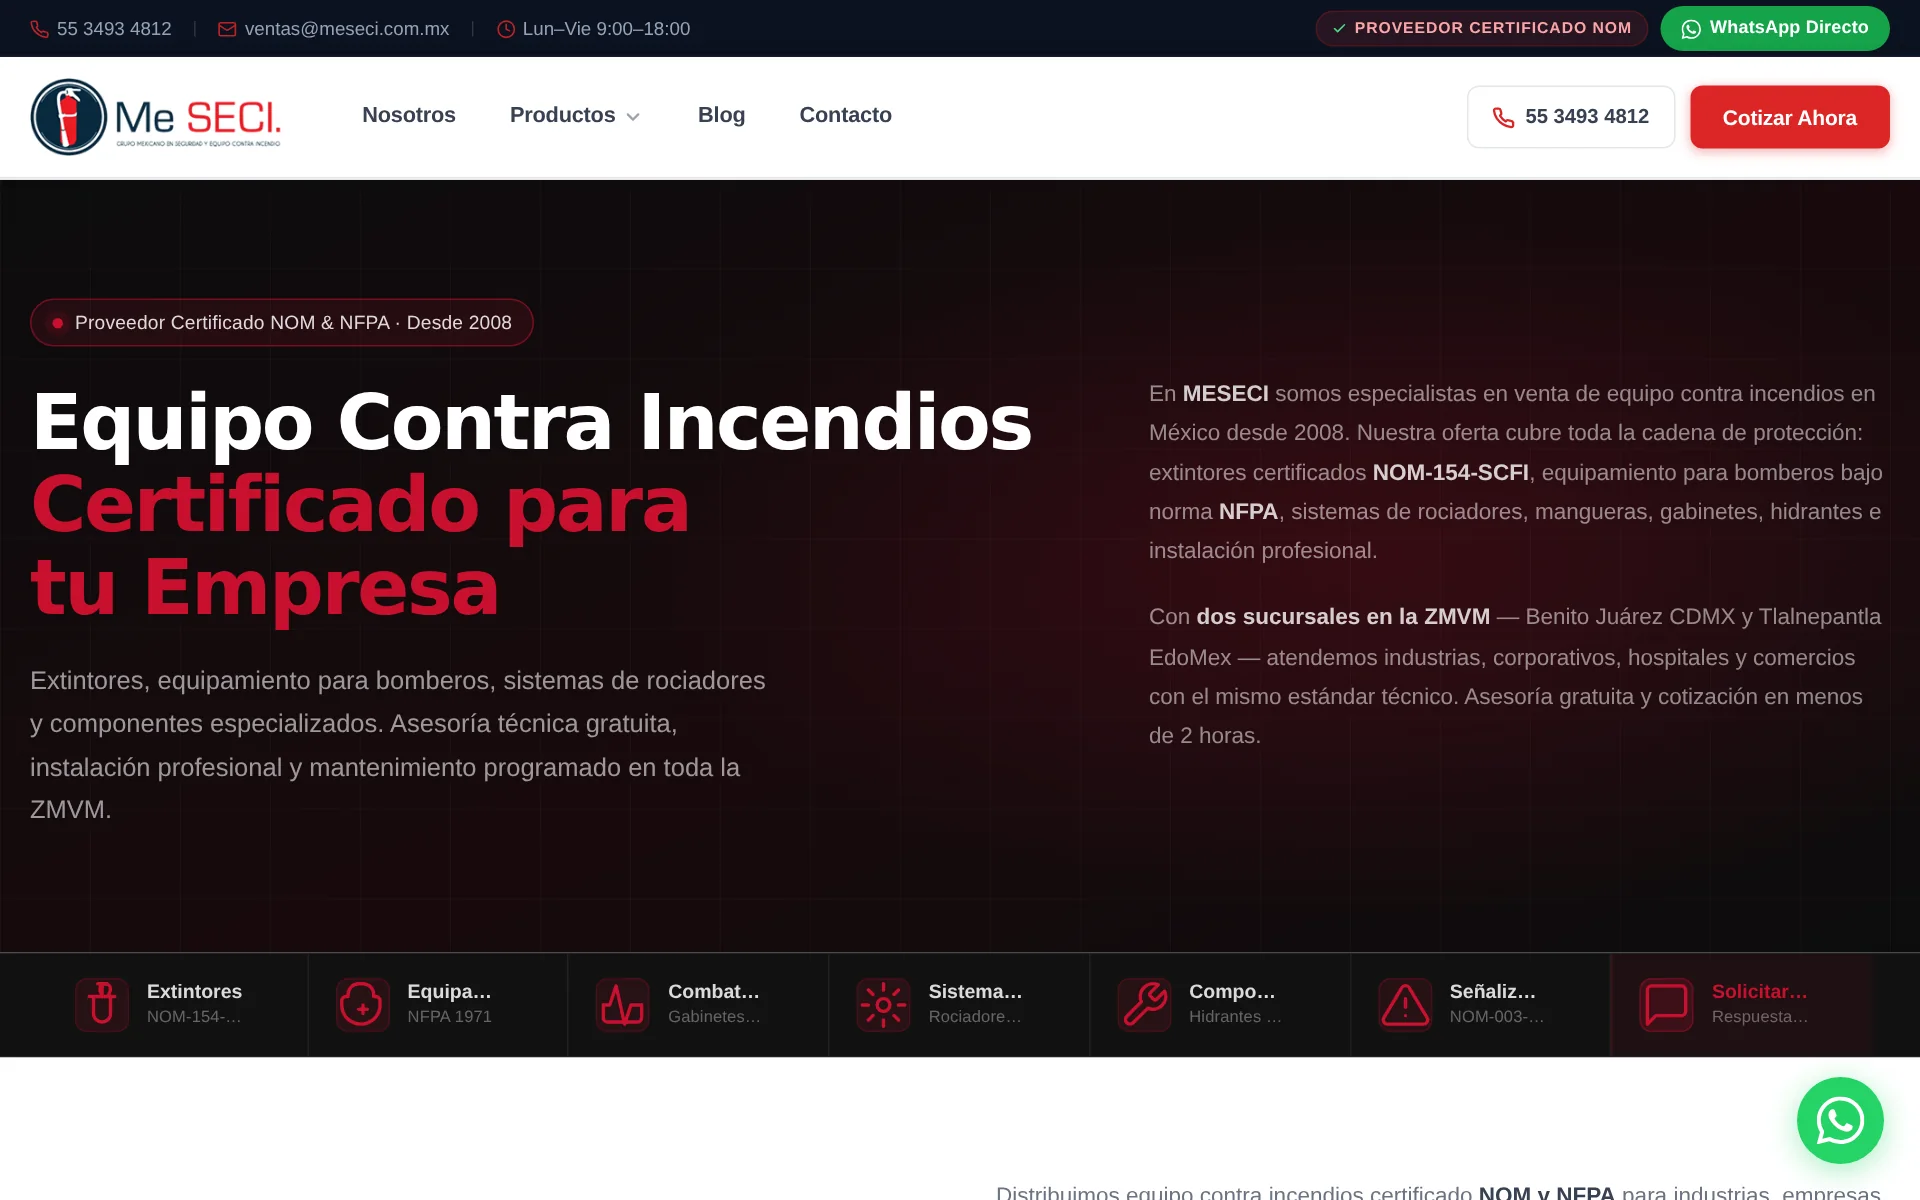Click the Componentes wrench icon
This screenshot has width=1920, height=1200.
point(1144,1004)
